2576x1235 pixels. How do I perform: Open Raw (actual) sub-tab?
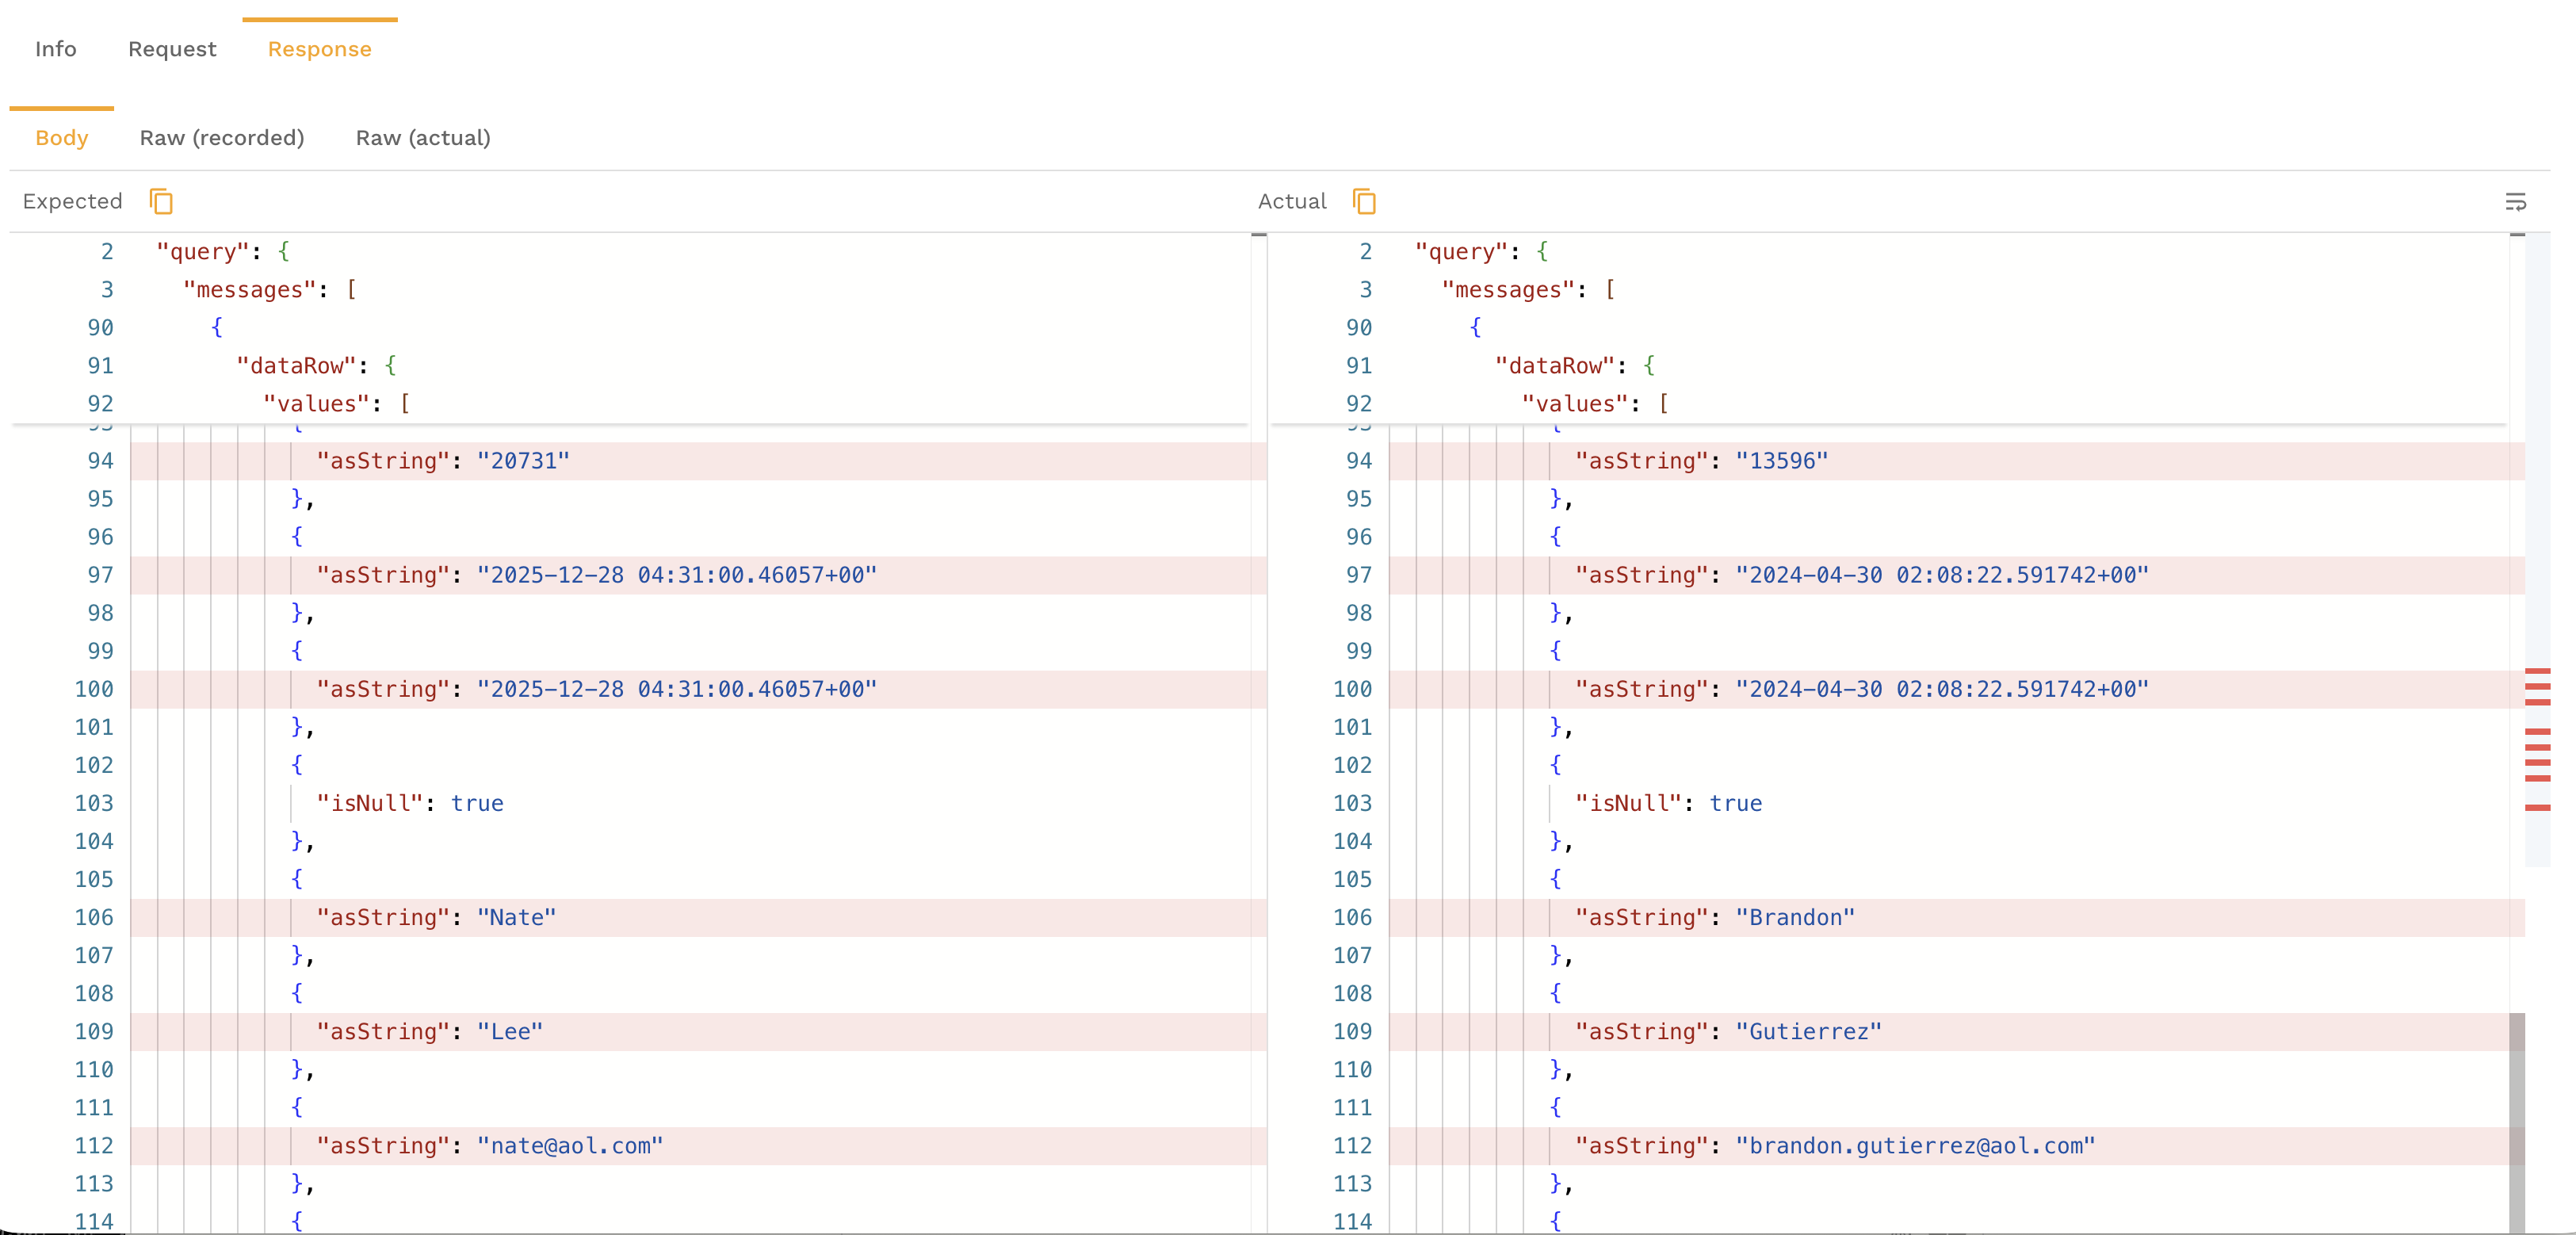coord(423,138)
